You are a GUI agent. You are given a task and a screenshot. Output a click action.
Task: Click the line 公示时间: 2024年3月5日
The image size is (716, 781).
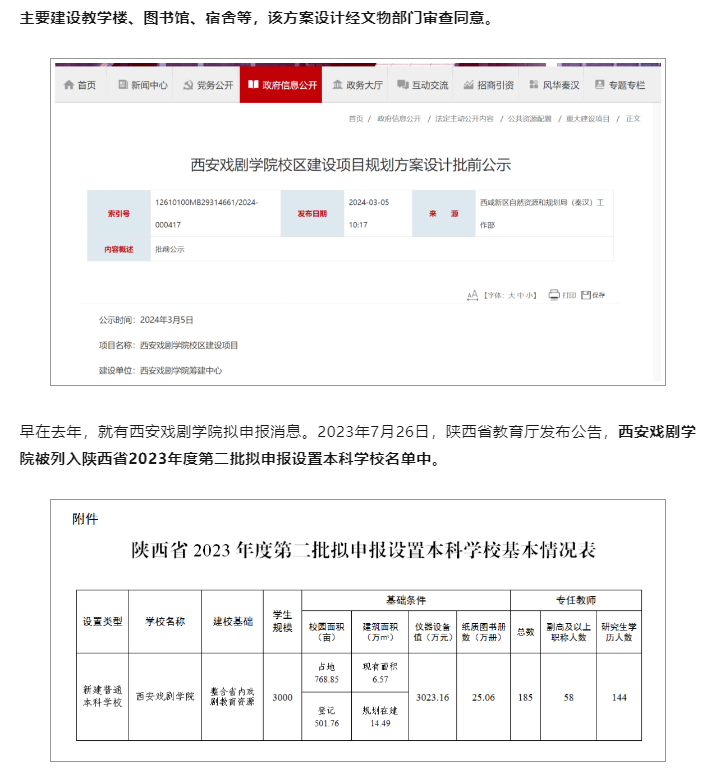[x=146, y=320]
